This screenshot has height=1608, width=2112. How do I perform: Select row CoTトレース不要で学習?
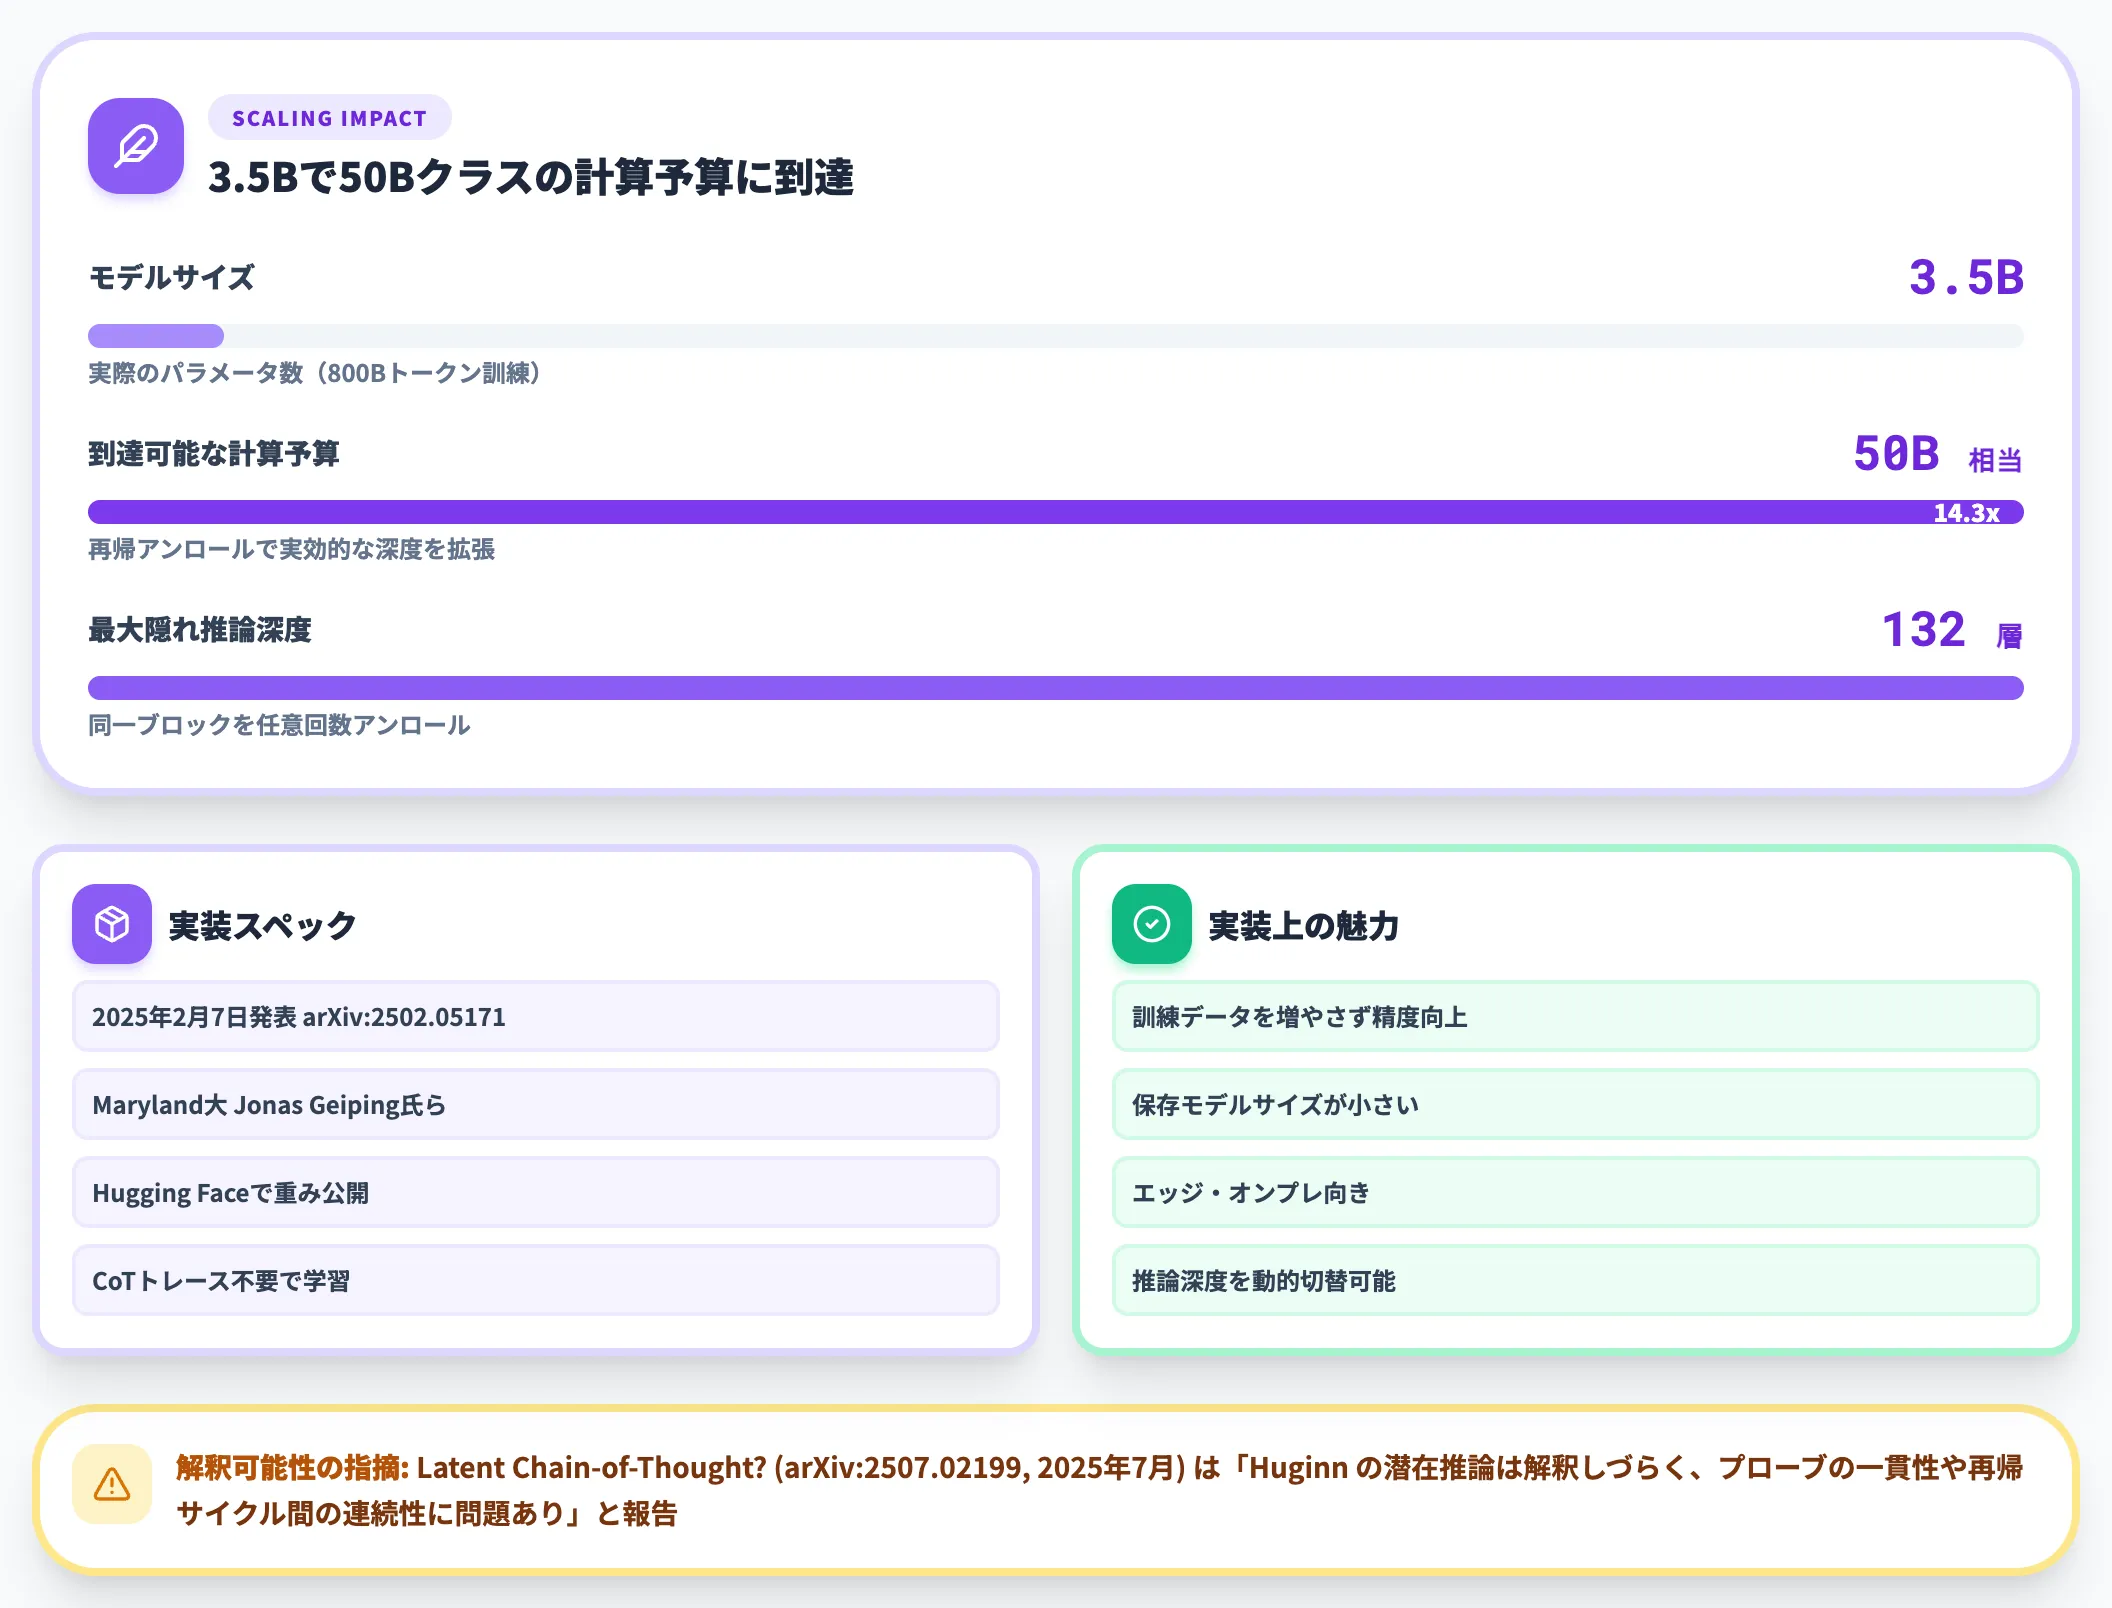click(536, 1280)
